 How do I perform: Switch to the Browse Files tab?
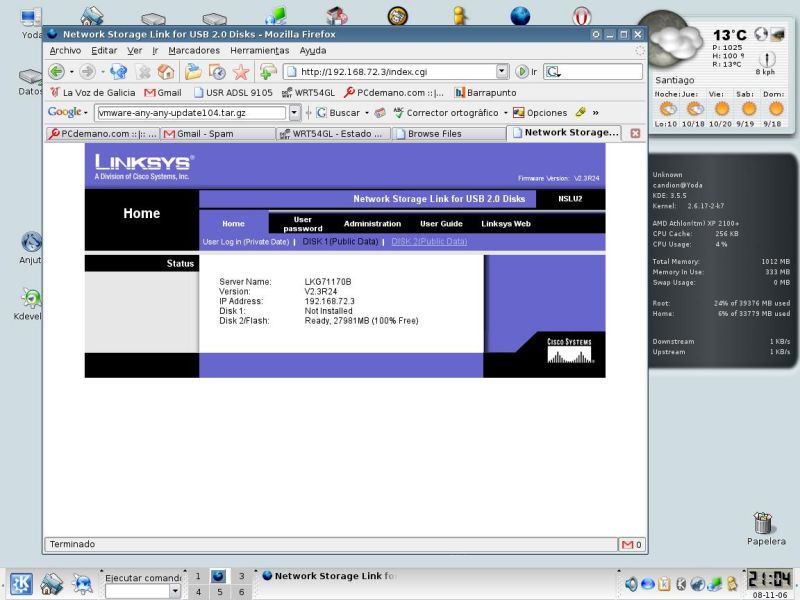pyautogui.click(x=448, y=134)
